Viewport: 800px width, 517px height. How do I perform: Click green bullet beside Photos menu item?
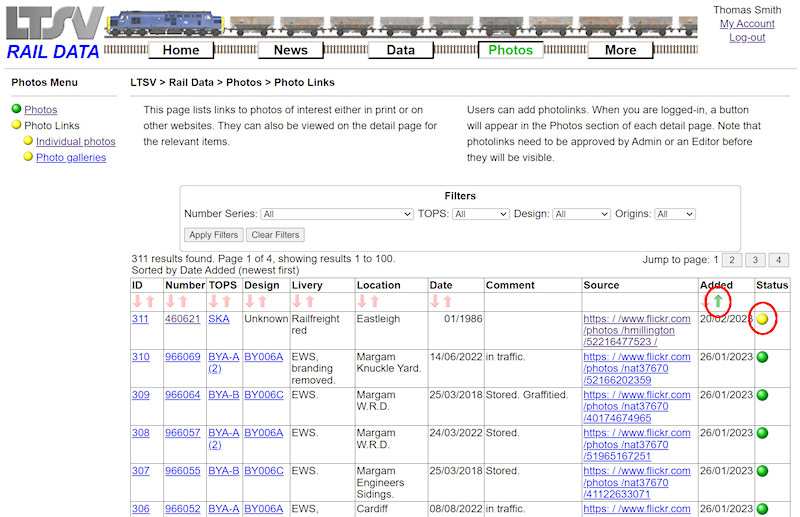point(16,109)
